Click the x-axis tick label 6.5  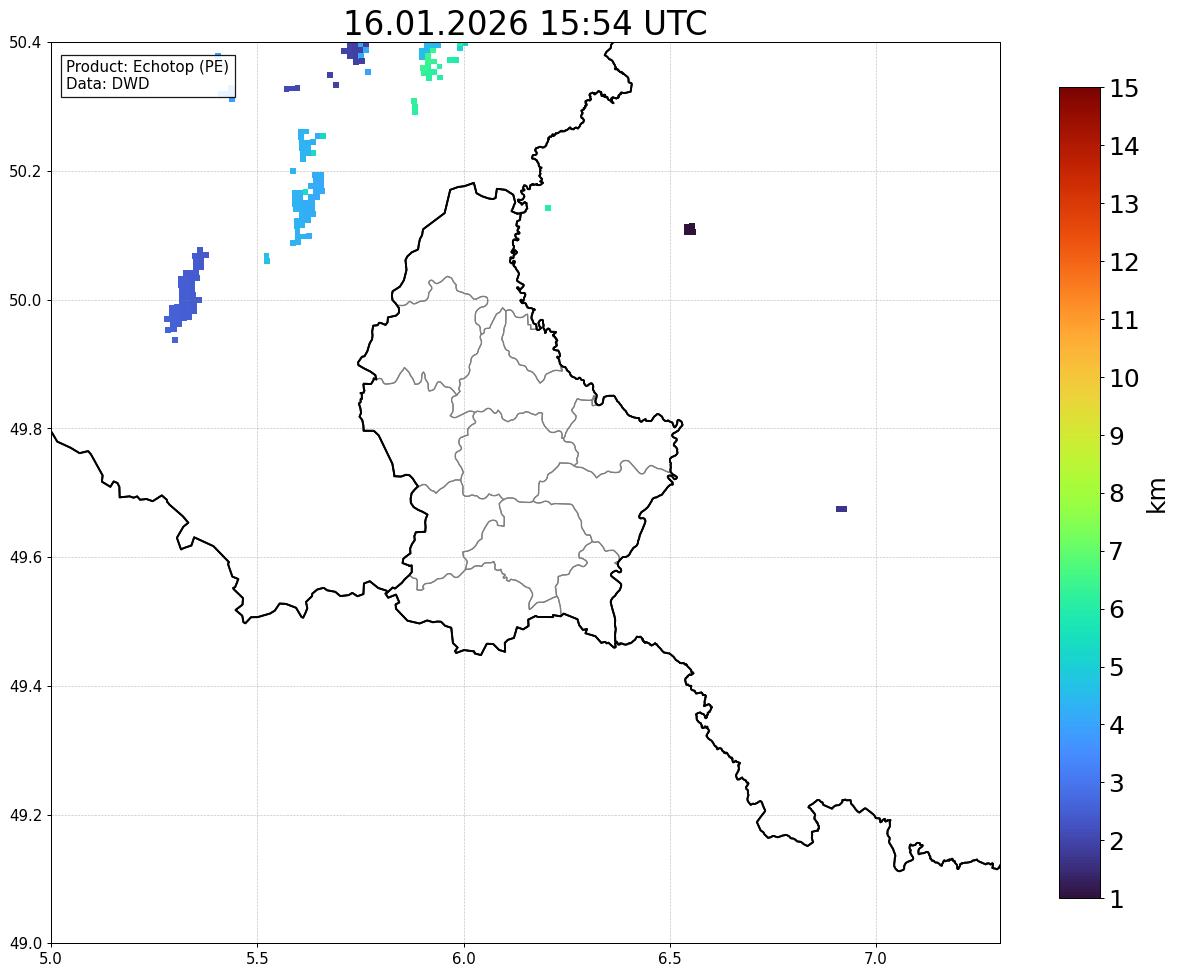click(670, 959)
